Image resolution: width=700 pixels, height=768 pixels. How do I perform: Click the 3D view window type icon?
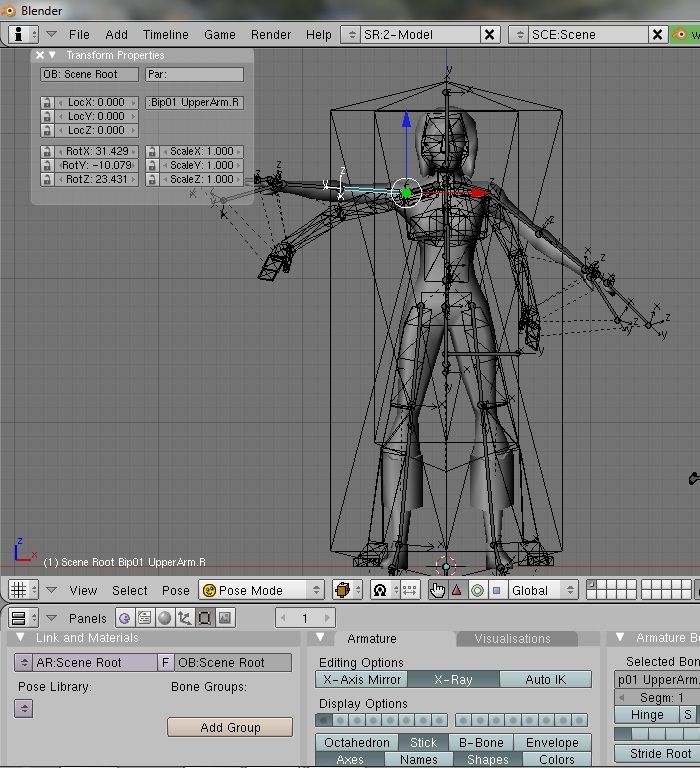[19, 590]
